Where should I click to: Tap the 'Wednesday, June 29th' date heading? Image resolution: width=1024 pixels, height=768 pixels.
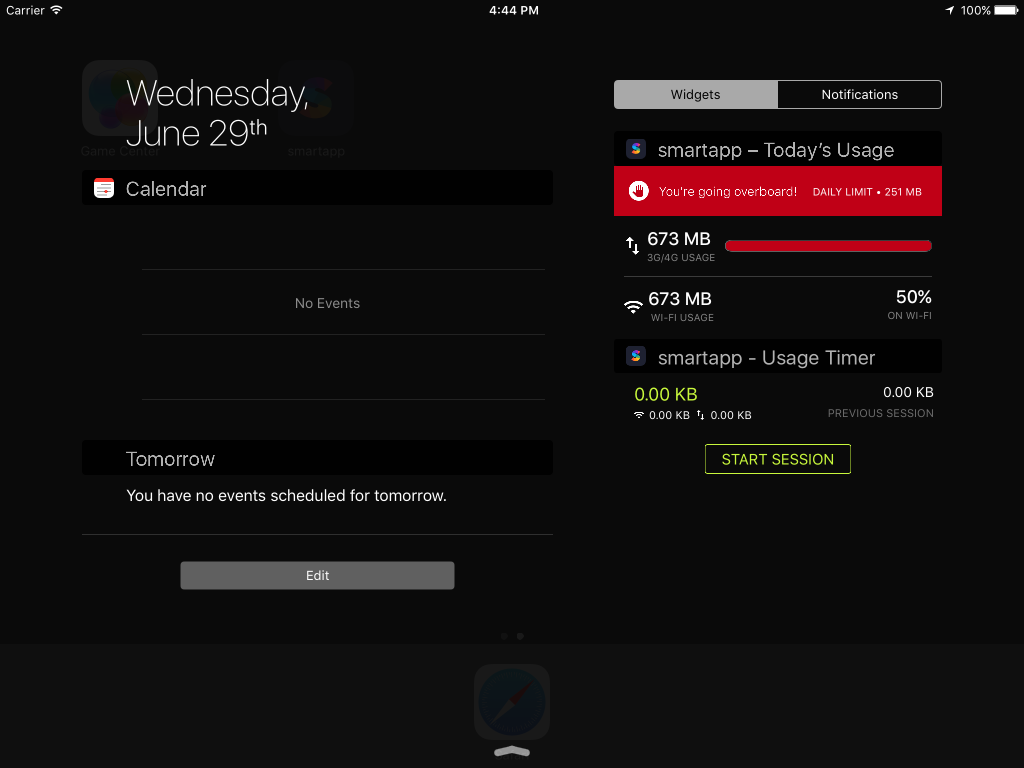pyautogui.click(x=217, y=112)
